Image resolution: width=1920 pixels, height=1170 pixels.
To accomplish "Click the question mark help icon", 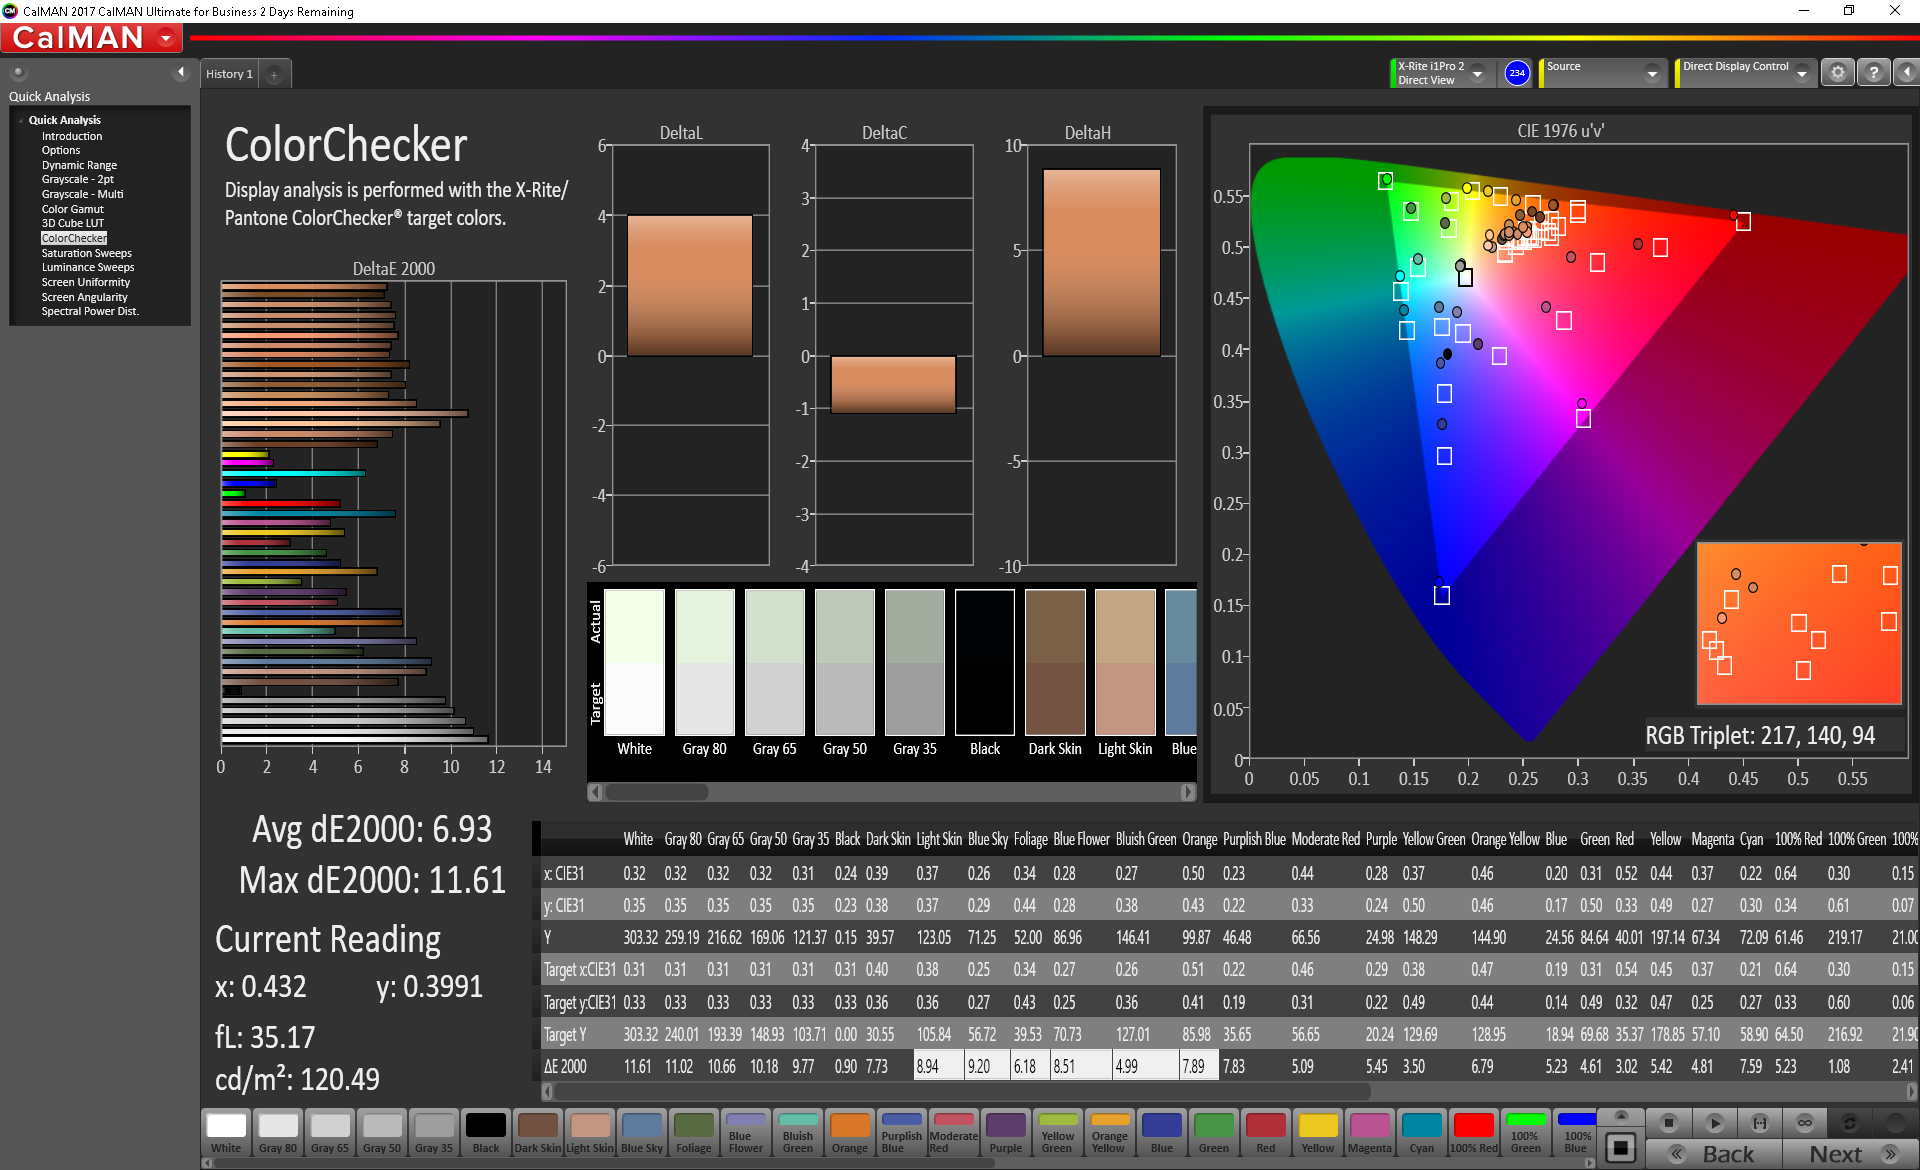I will (x=1874, y=73).
